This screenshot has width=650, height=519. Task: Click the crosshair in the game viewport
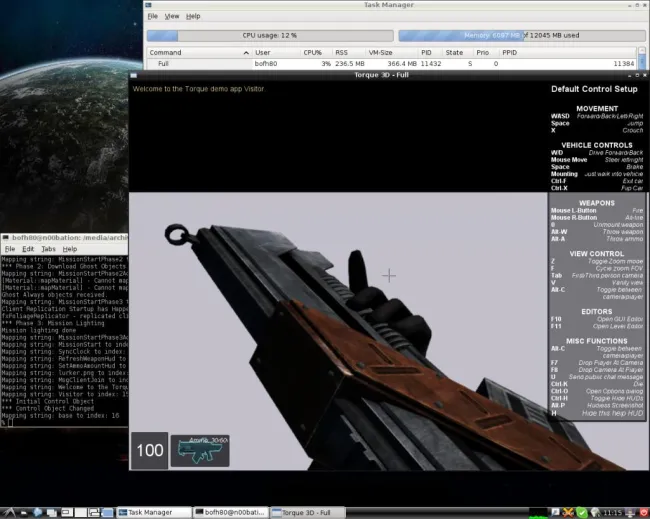click(x=389, y=276)
